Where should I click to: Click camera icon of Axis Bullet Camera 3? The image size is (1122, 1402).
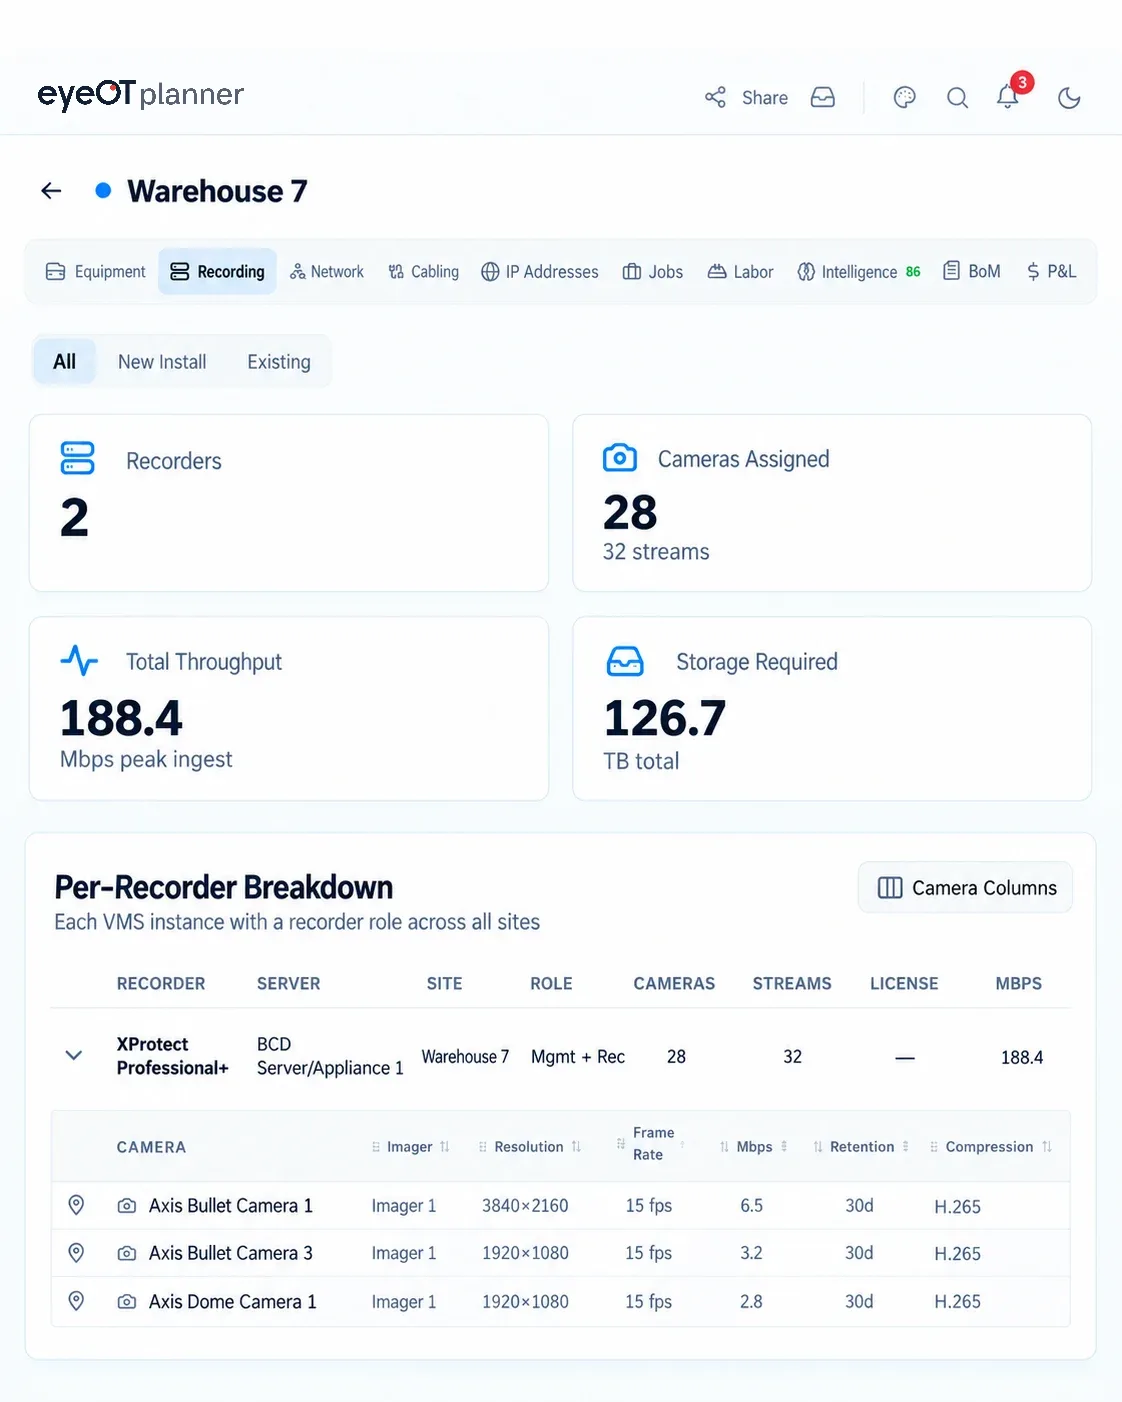coord(127,1253)
